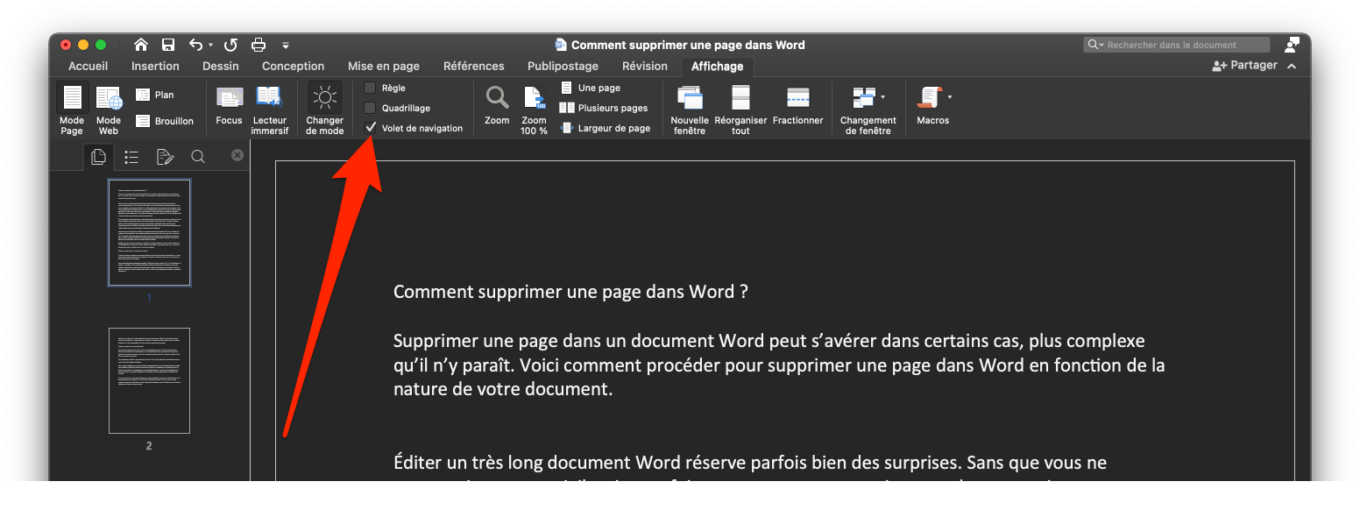The height and width of the screenshot is (517, 1360).
Task: Click in the Rechercher dans le document field
Action: pos(1177,45)
